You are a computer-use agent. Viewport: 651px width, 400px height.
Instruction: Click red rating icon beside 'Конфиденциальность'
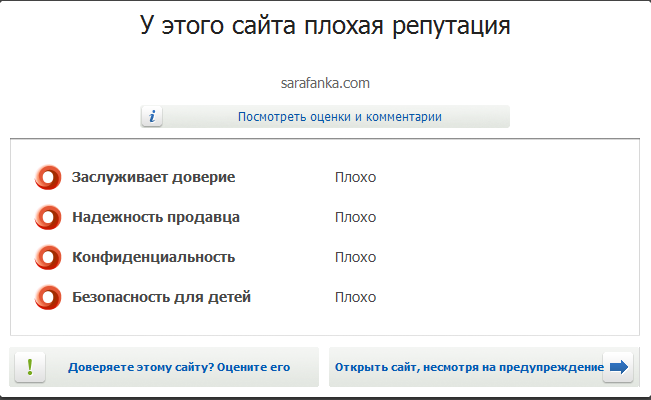coord(48,257)
